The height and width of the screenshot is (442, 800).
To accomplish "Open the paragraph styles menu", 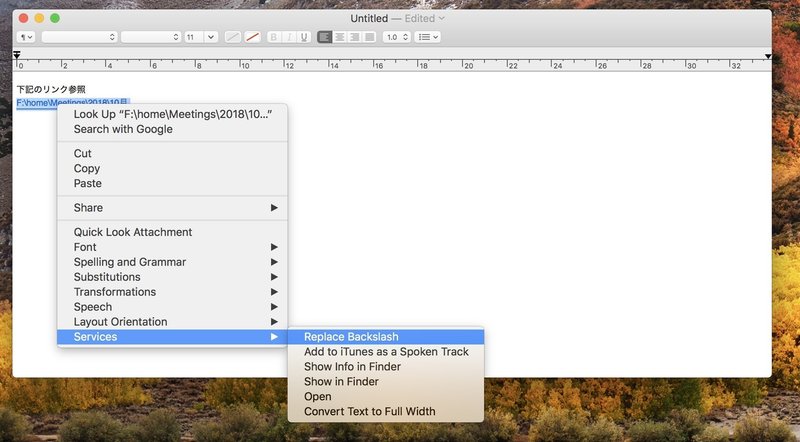I will (x=26, y=37).
